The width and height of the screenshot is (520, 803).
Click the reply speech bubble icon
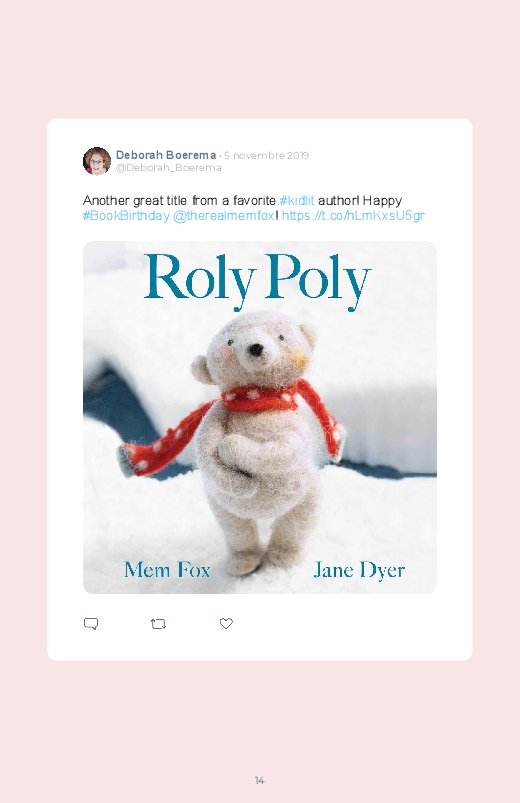pyautogui.click(x=91, y=623)
